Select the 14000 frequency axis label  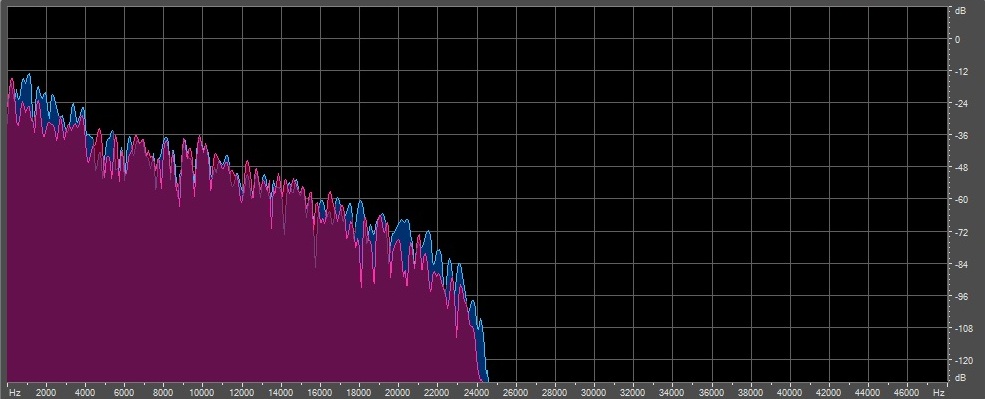tap(281, 393)
